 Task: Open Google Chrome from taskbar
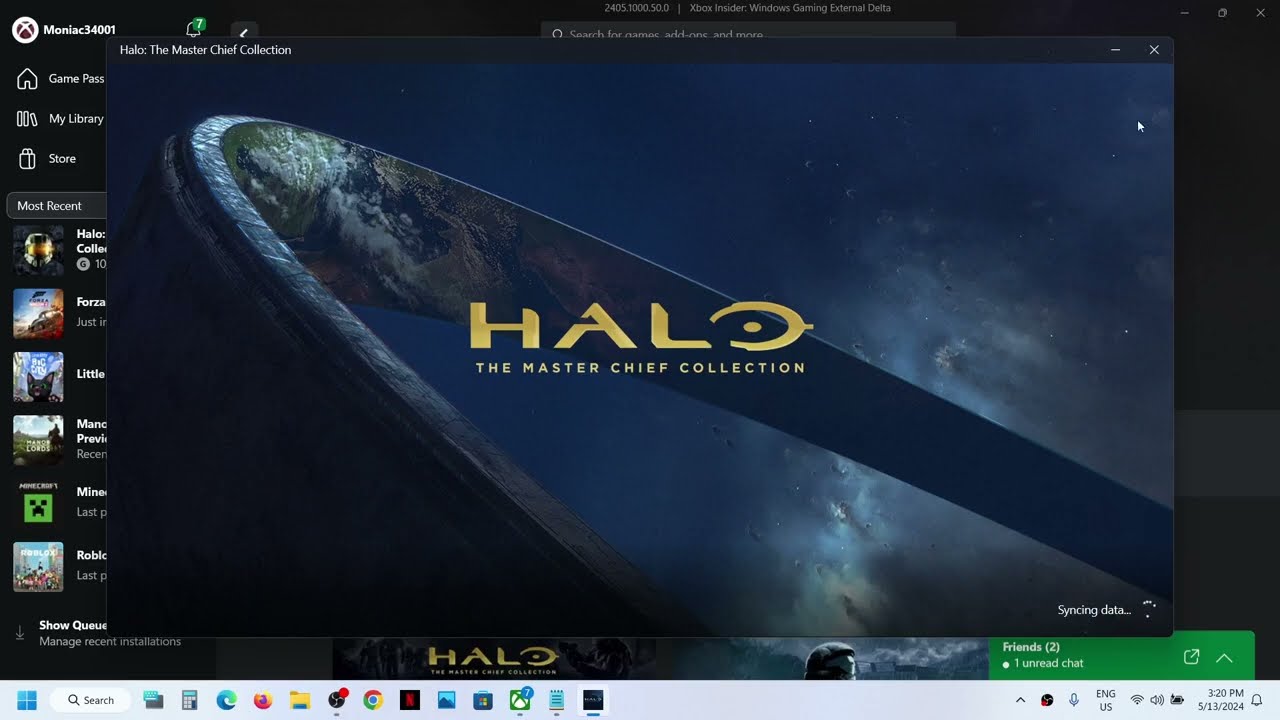coord(373,700)
